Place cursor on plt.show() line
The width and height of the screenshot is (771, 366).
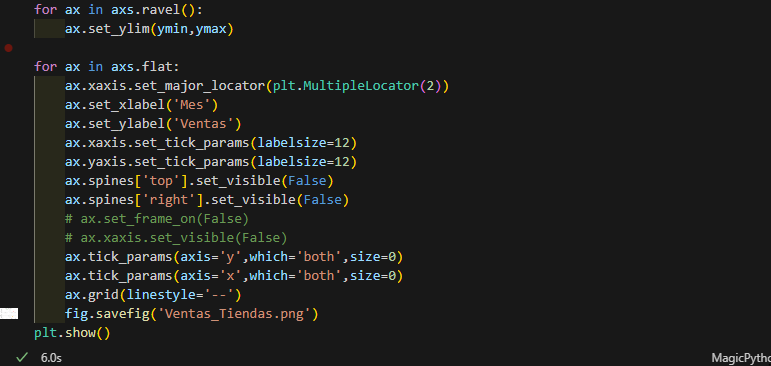tap(72, 333)
